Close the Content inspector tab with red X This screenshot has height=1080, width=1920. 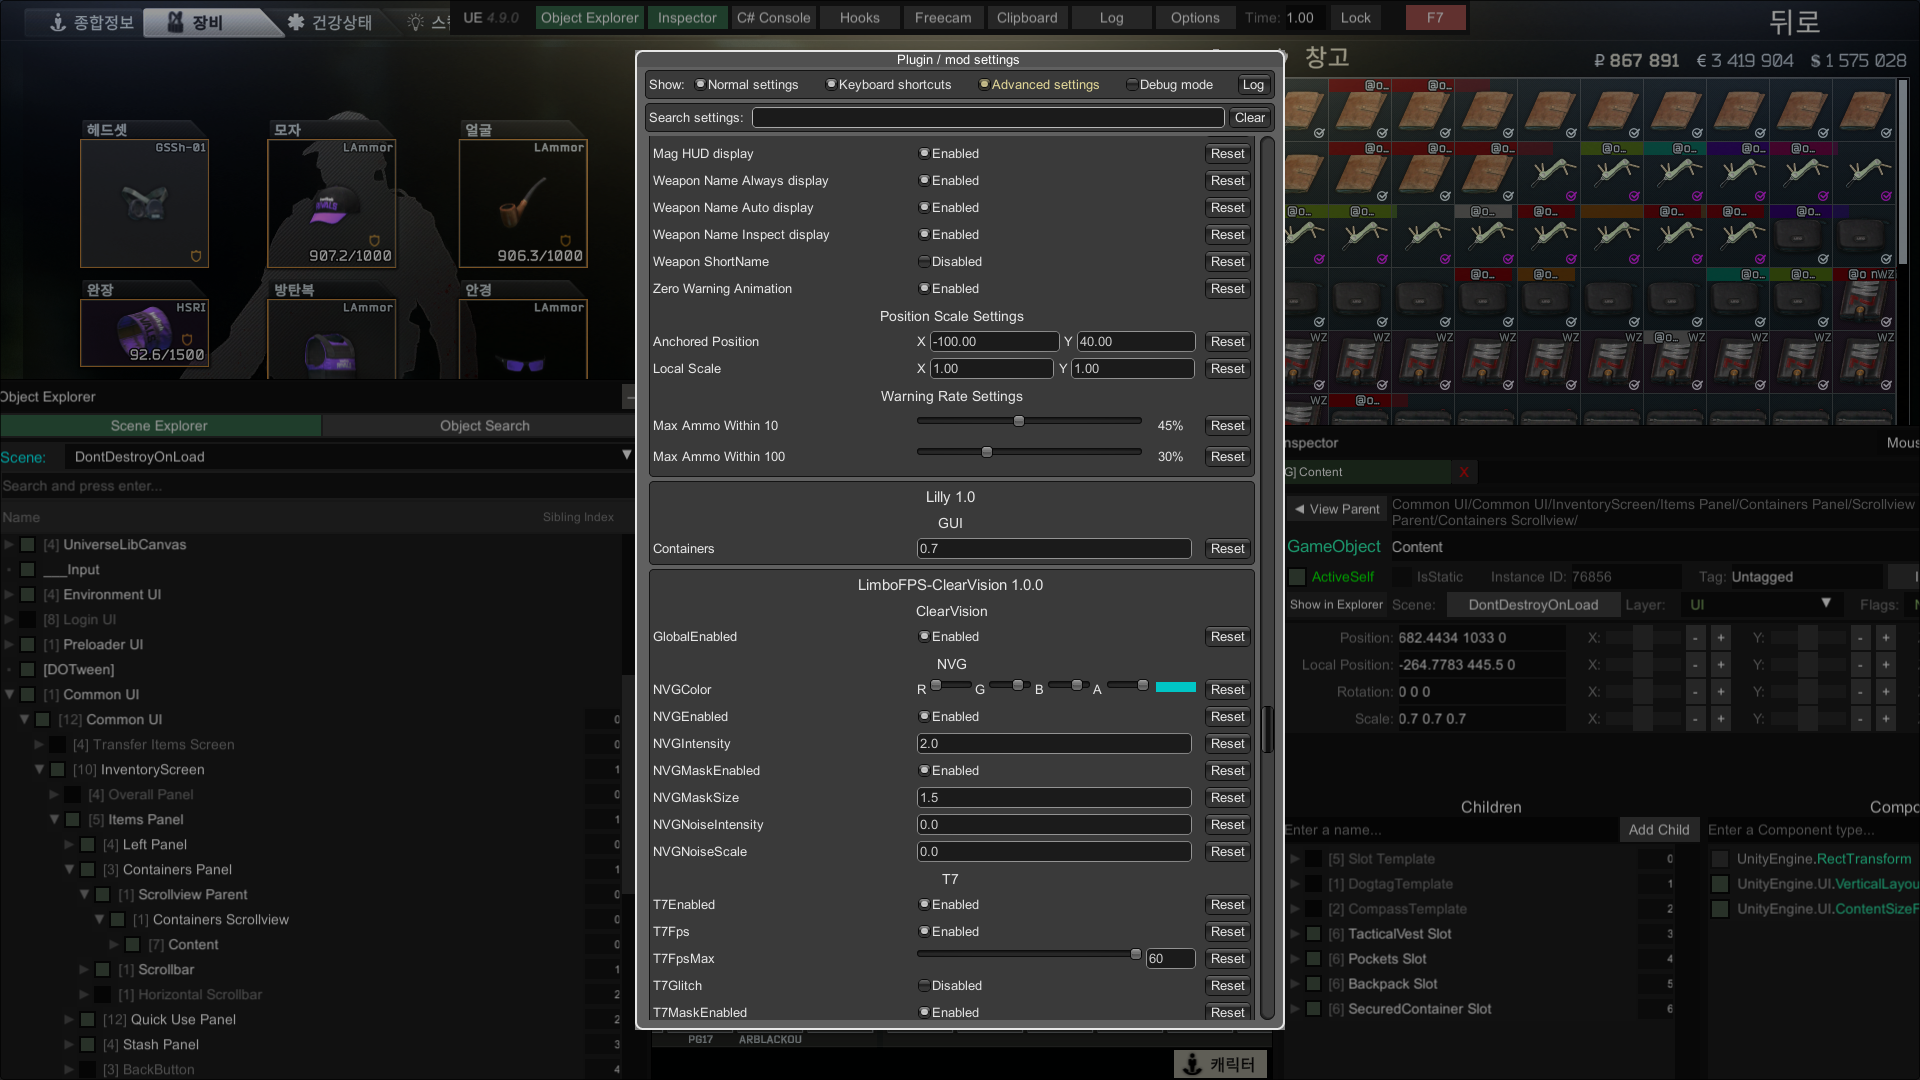pos(1464,472)
